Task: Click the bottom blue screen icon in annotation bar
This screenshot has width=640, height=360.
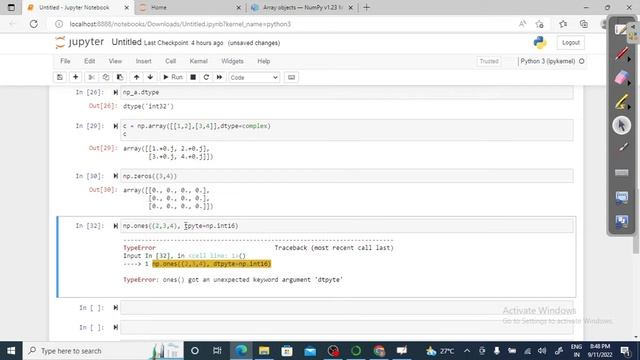Action: (x=622, y=222)
